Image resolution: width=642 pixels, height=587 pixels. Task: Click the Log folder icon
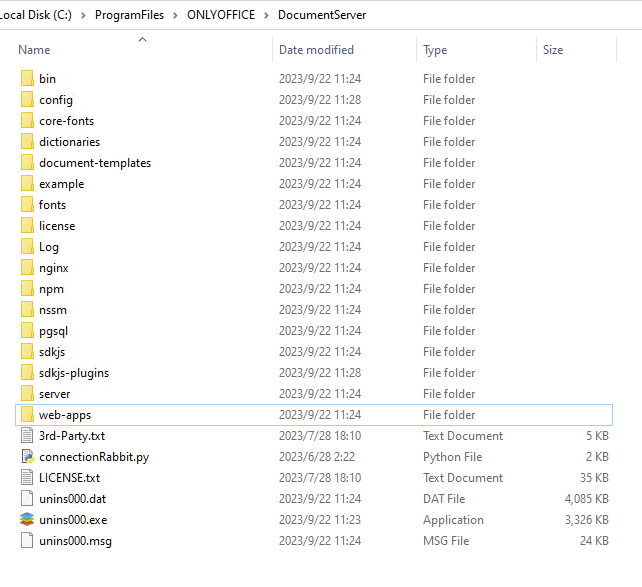27,246
